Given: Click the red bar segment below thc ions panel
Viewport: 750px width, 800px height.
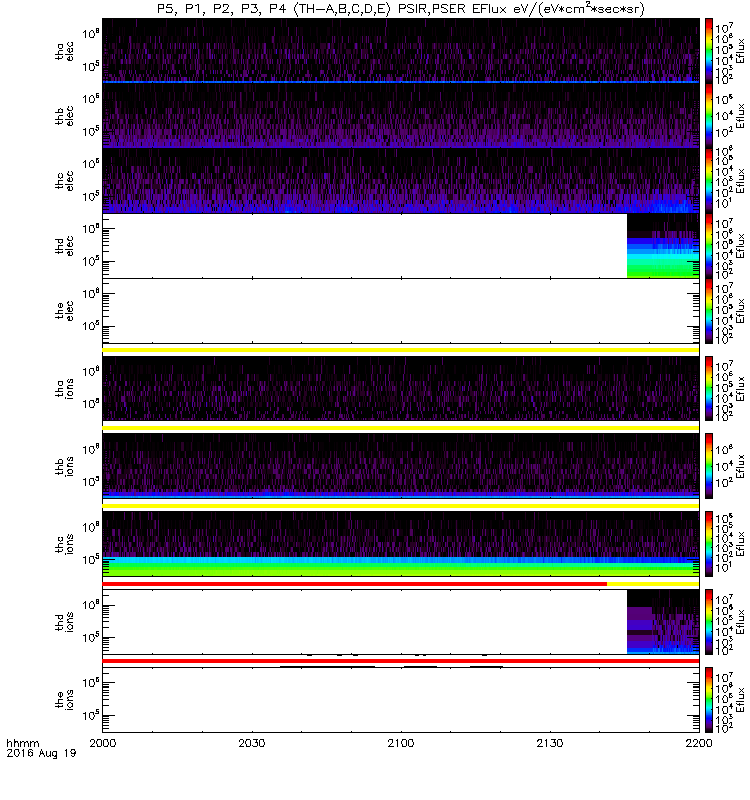Looking at the screenshot, I should click(355, 583).
